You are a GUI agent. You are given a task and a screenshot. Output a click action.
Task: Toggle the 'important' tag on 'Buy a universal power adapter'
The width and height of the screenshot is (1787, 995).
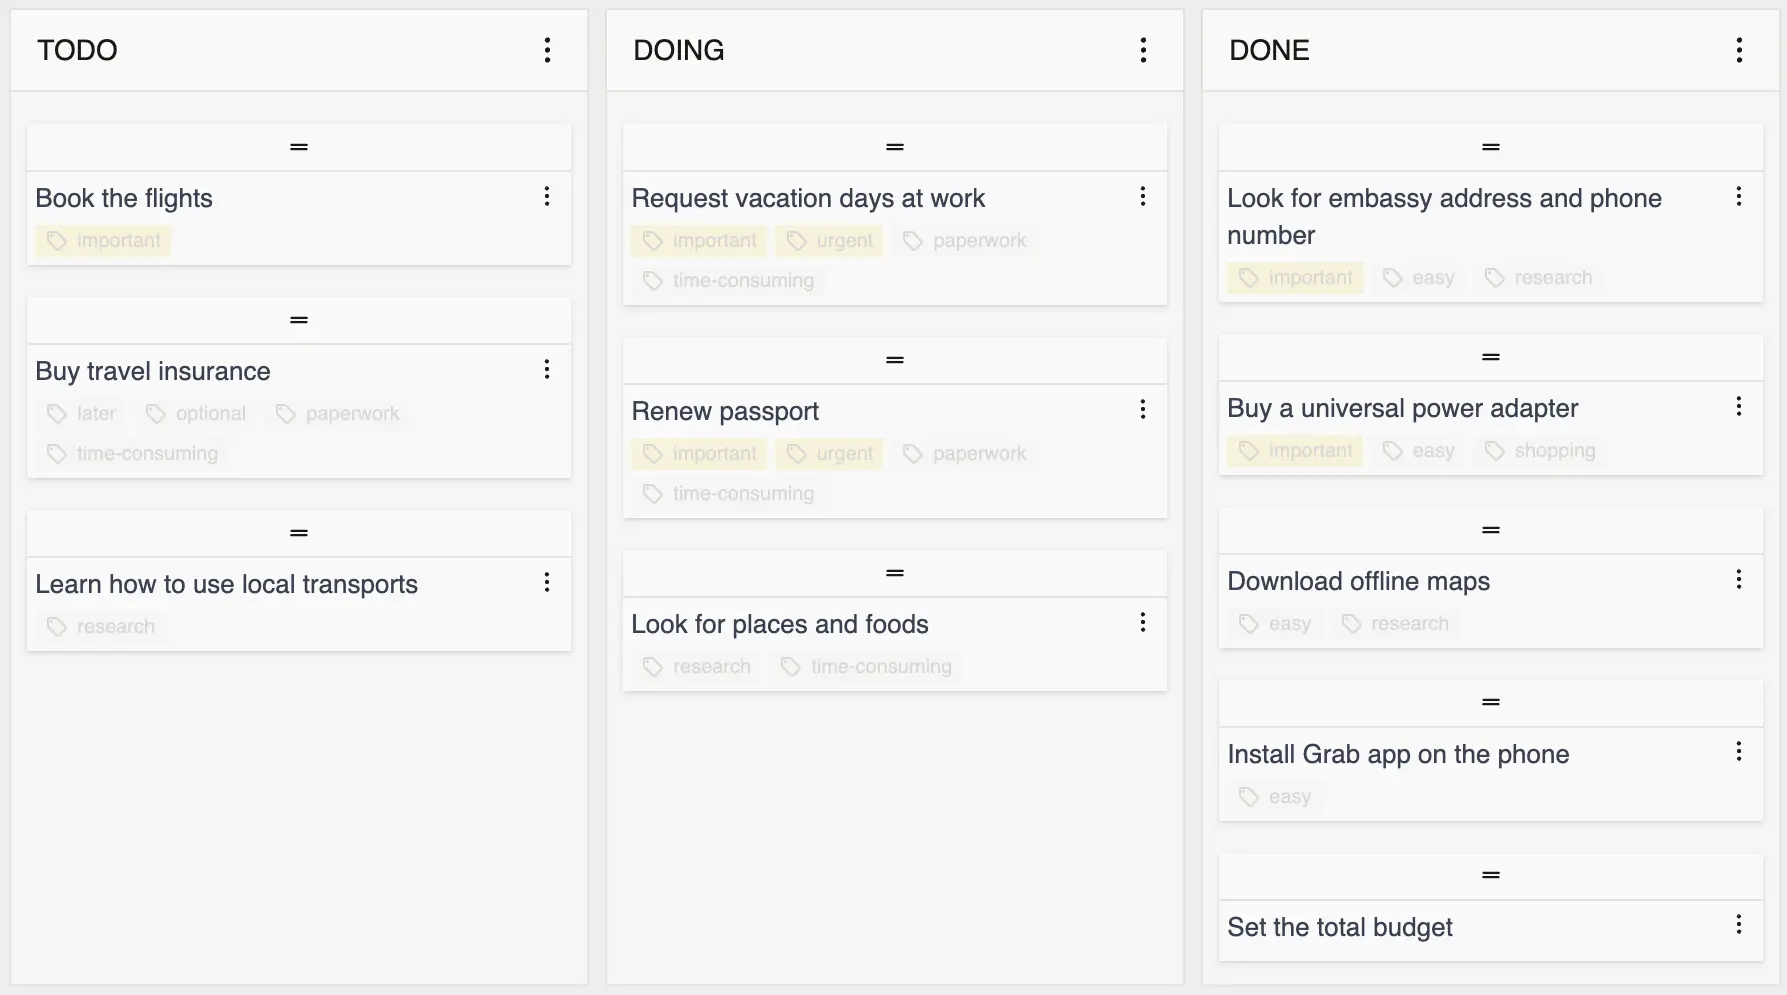1294,450
